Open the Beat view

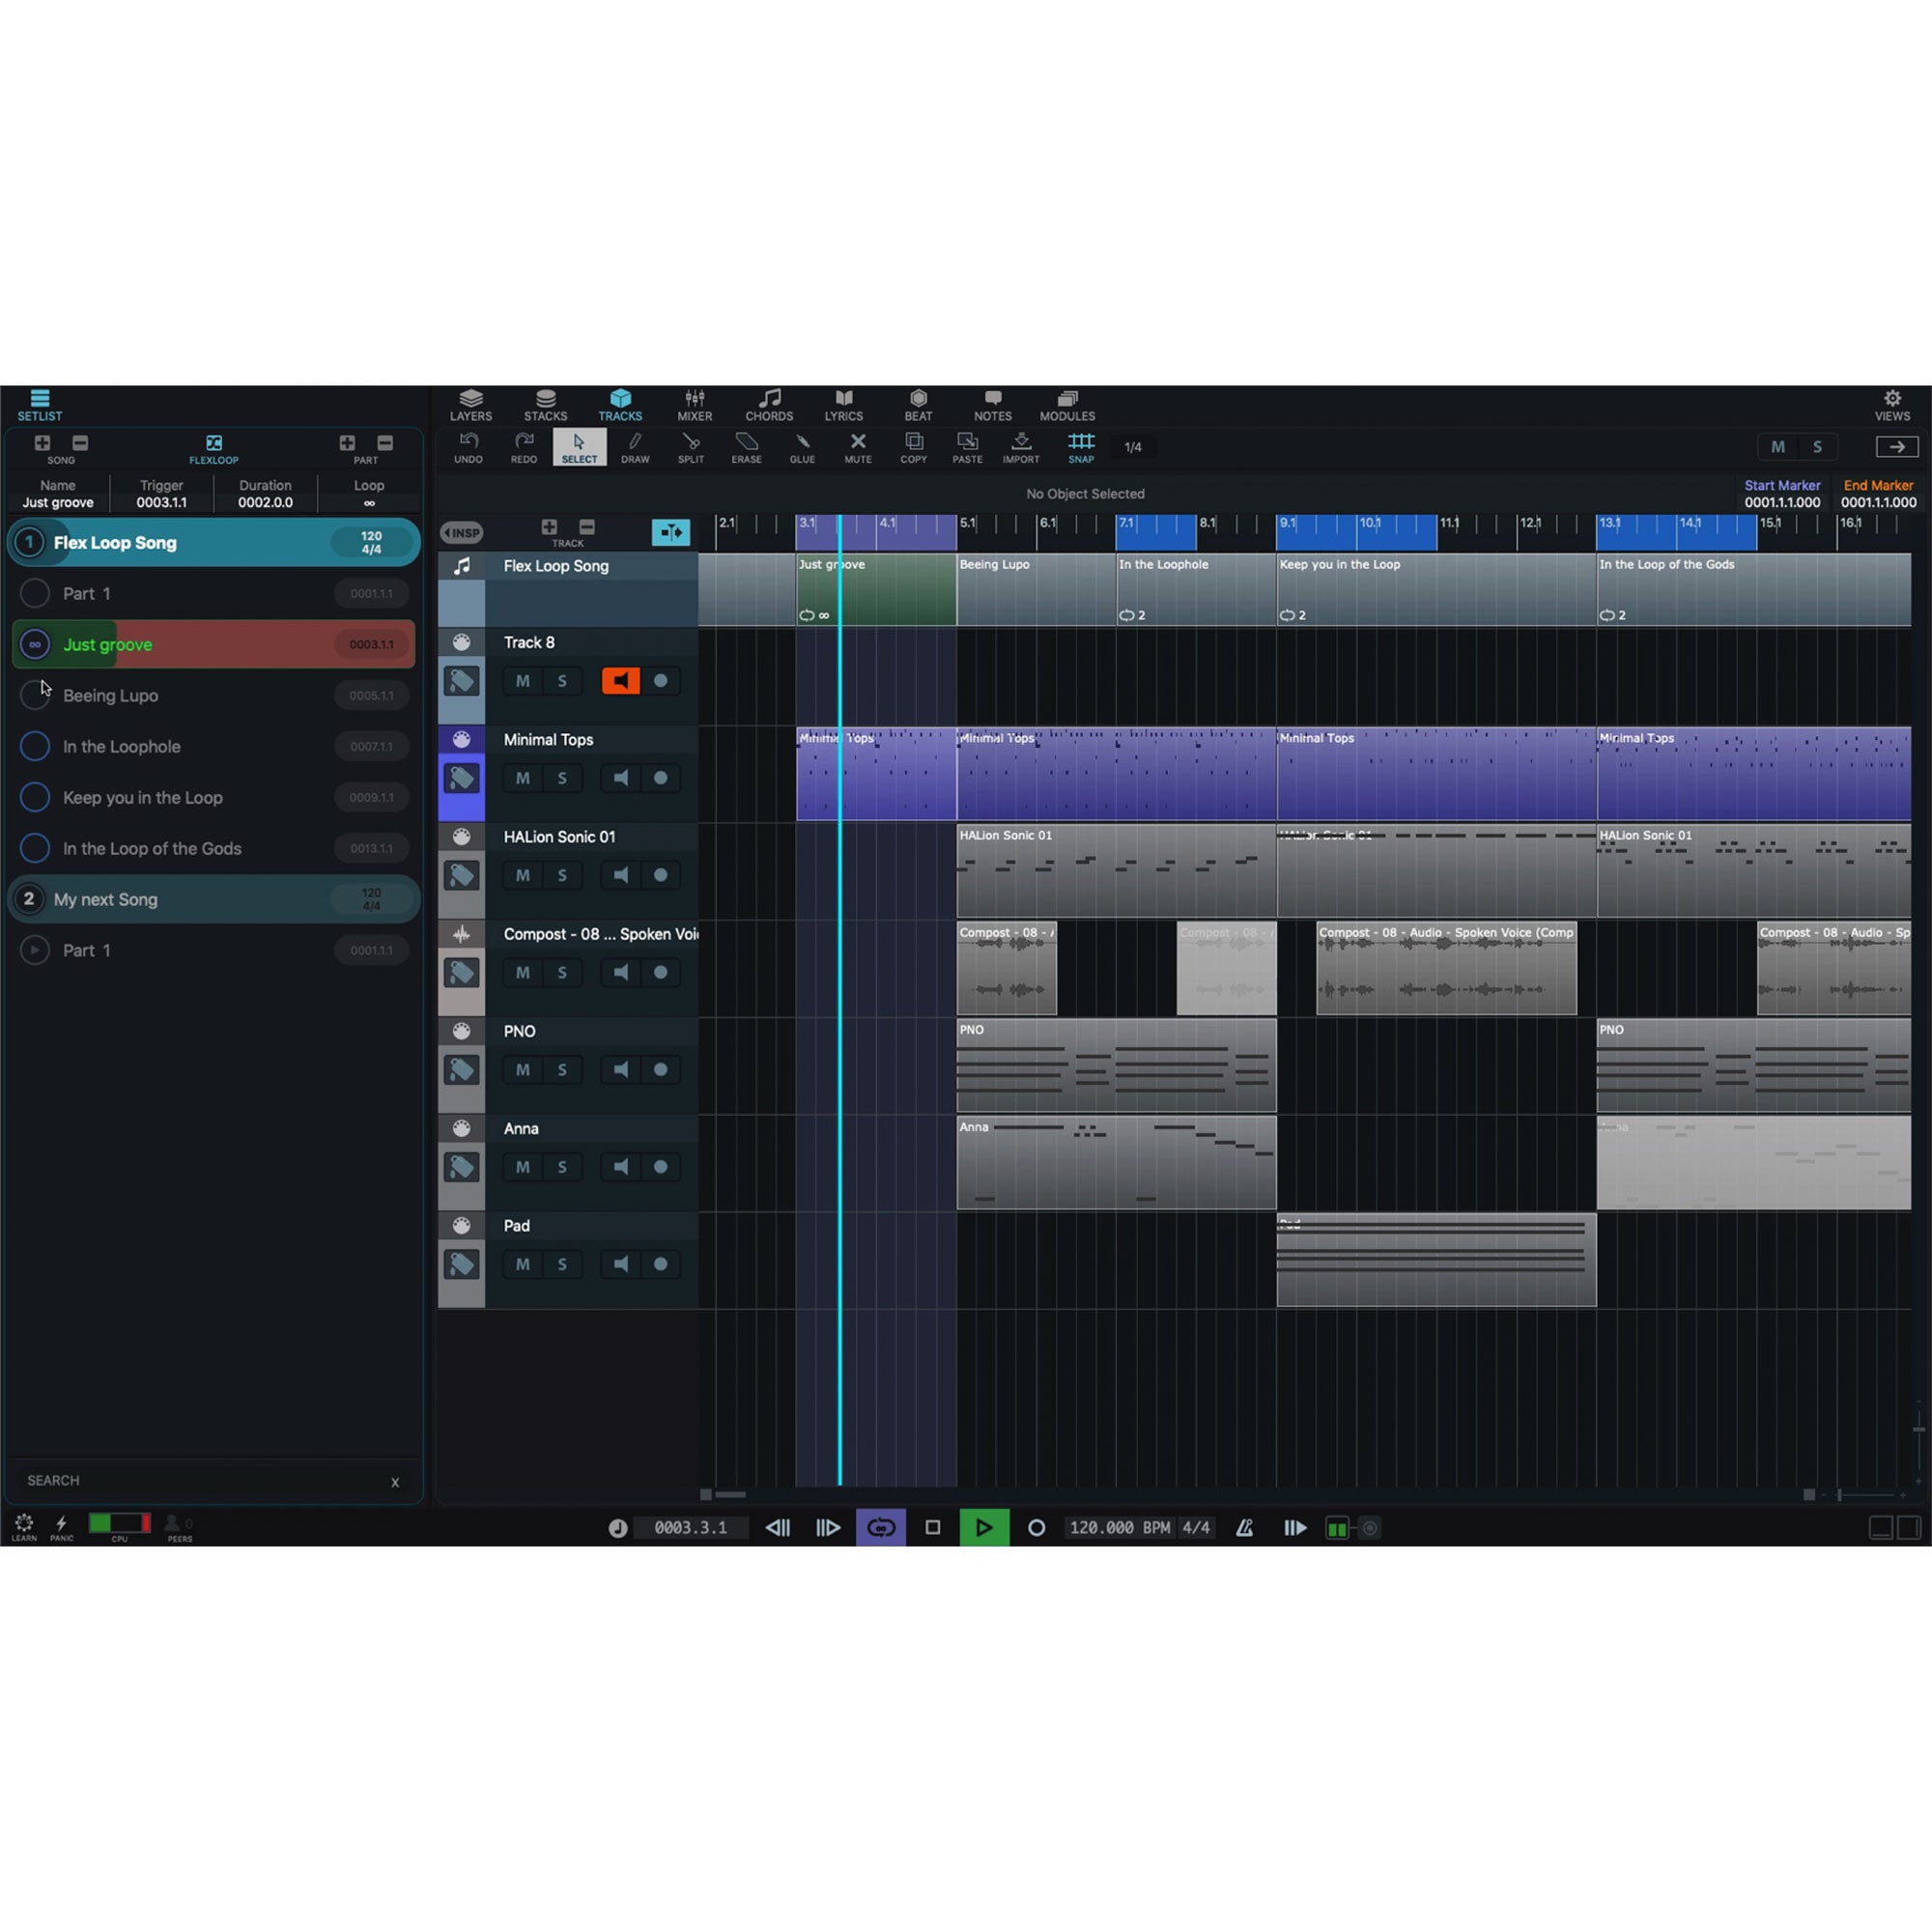pos(917,404)
